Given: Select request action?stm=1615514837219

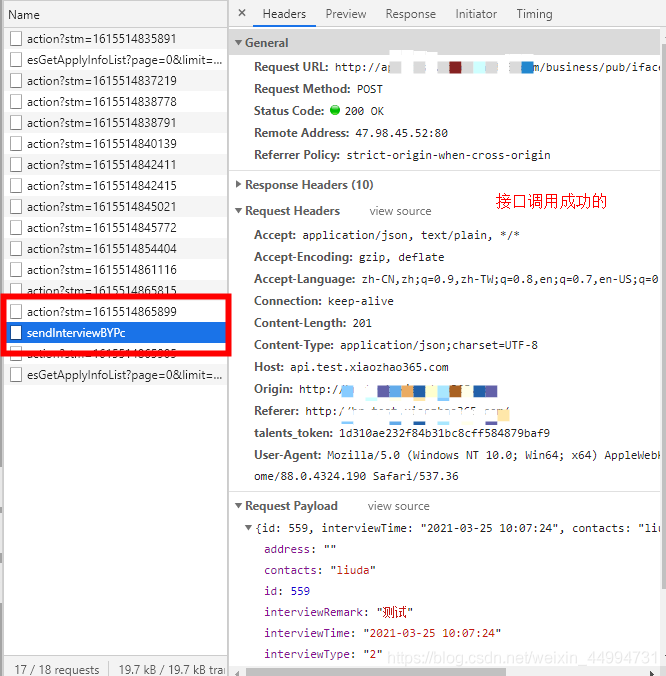Looking at the screenshot, I should tap(116, 81).
